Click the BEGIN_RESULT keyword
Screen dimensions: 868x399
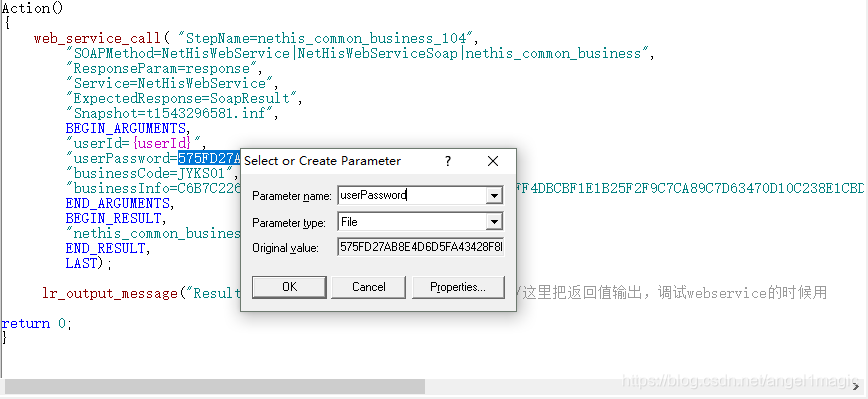(x=113, y=218)
